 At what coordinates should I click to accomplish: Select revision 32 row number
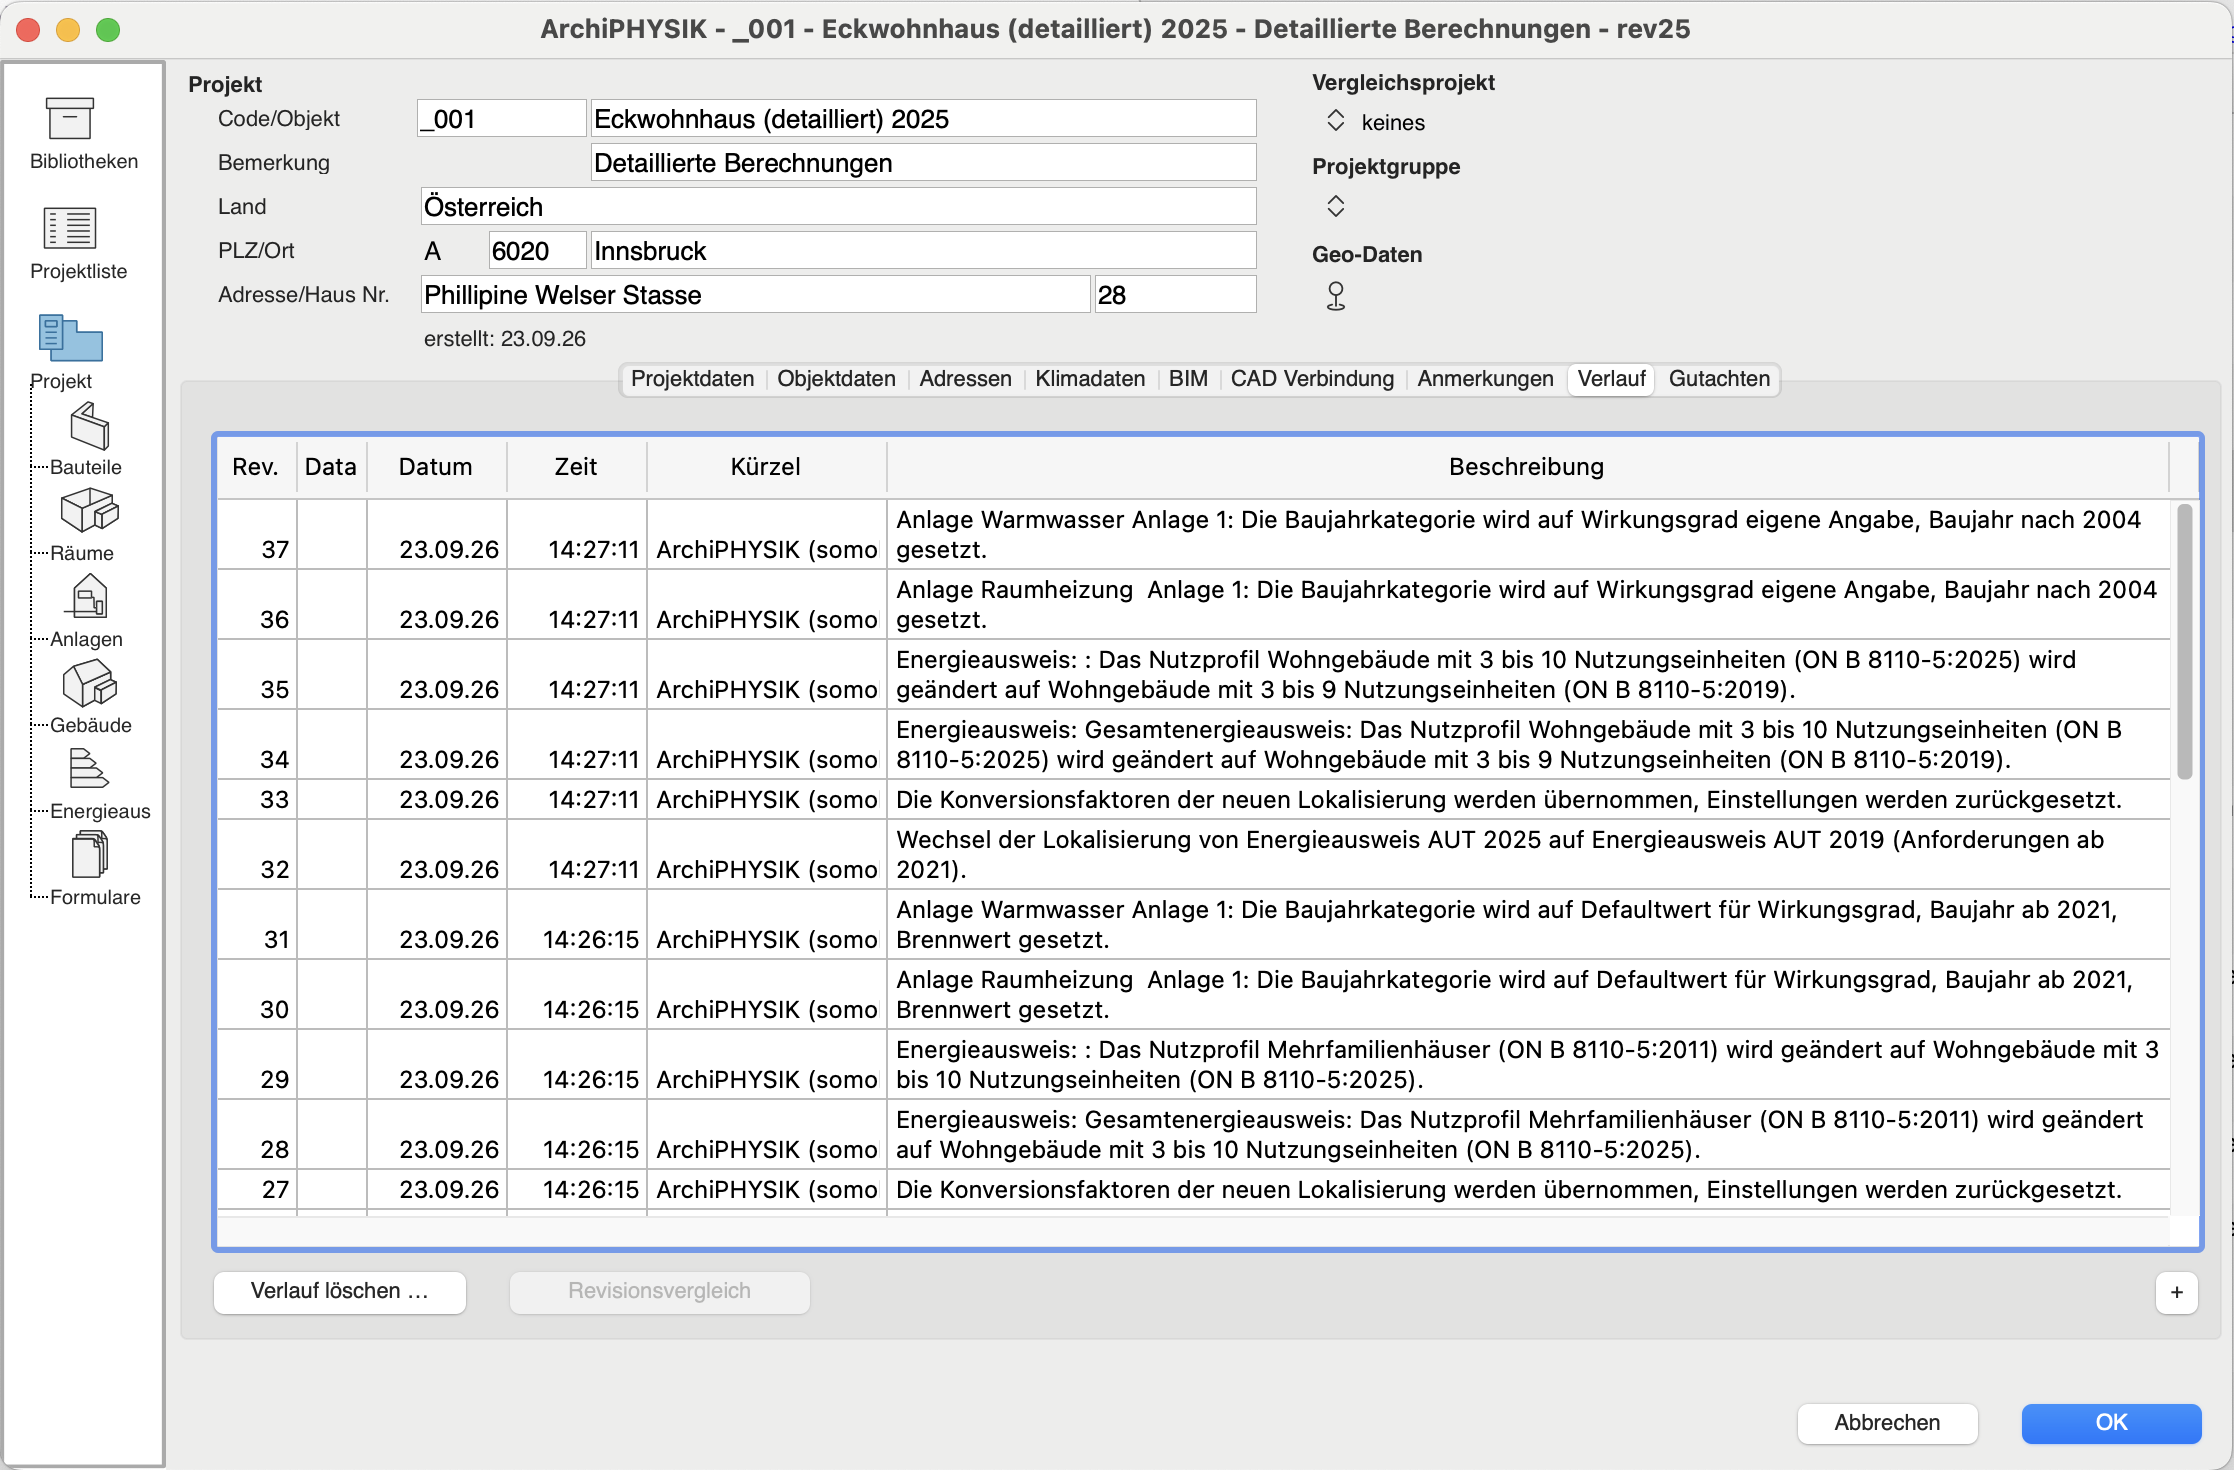pyautogui.click(x=275, y=870)
